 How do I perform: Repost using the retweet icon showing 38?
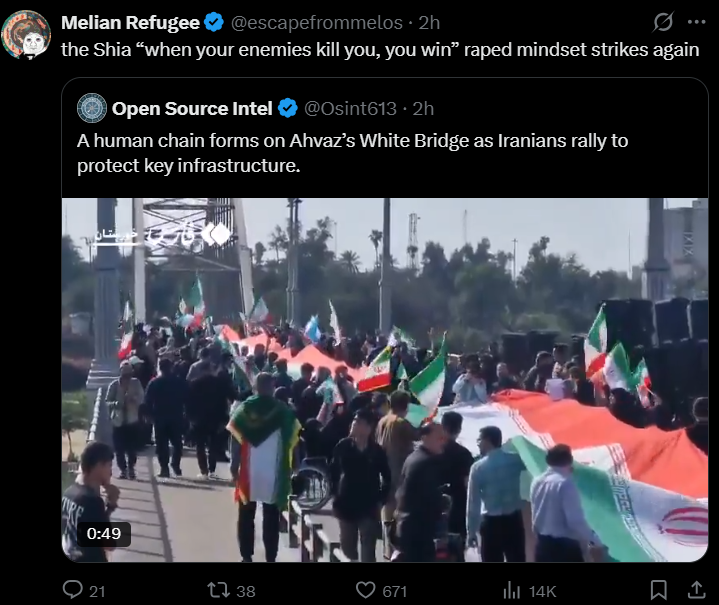(x=219, y=590)
